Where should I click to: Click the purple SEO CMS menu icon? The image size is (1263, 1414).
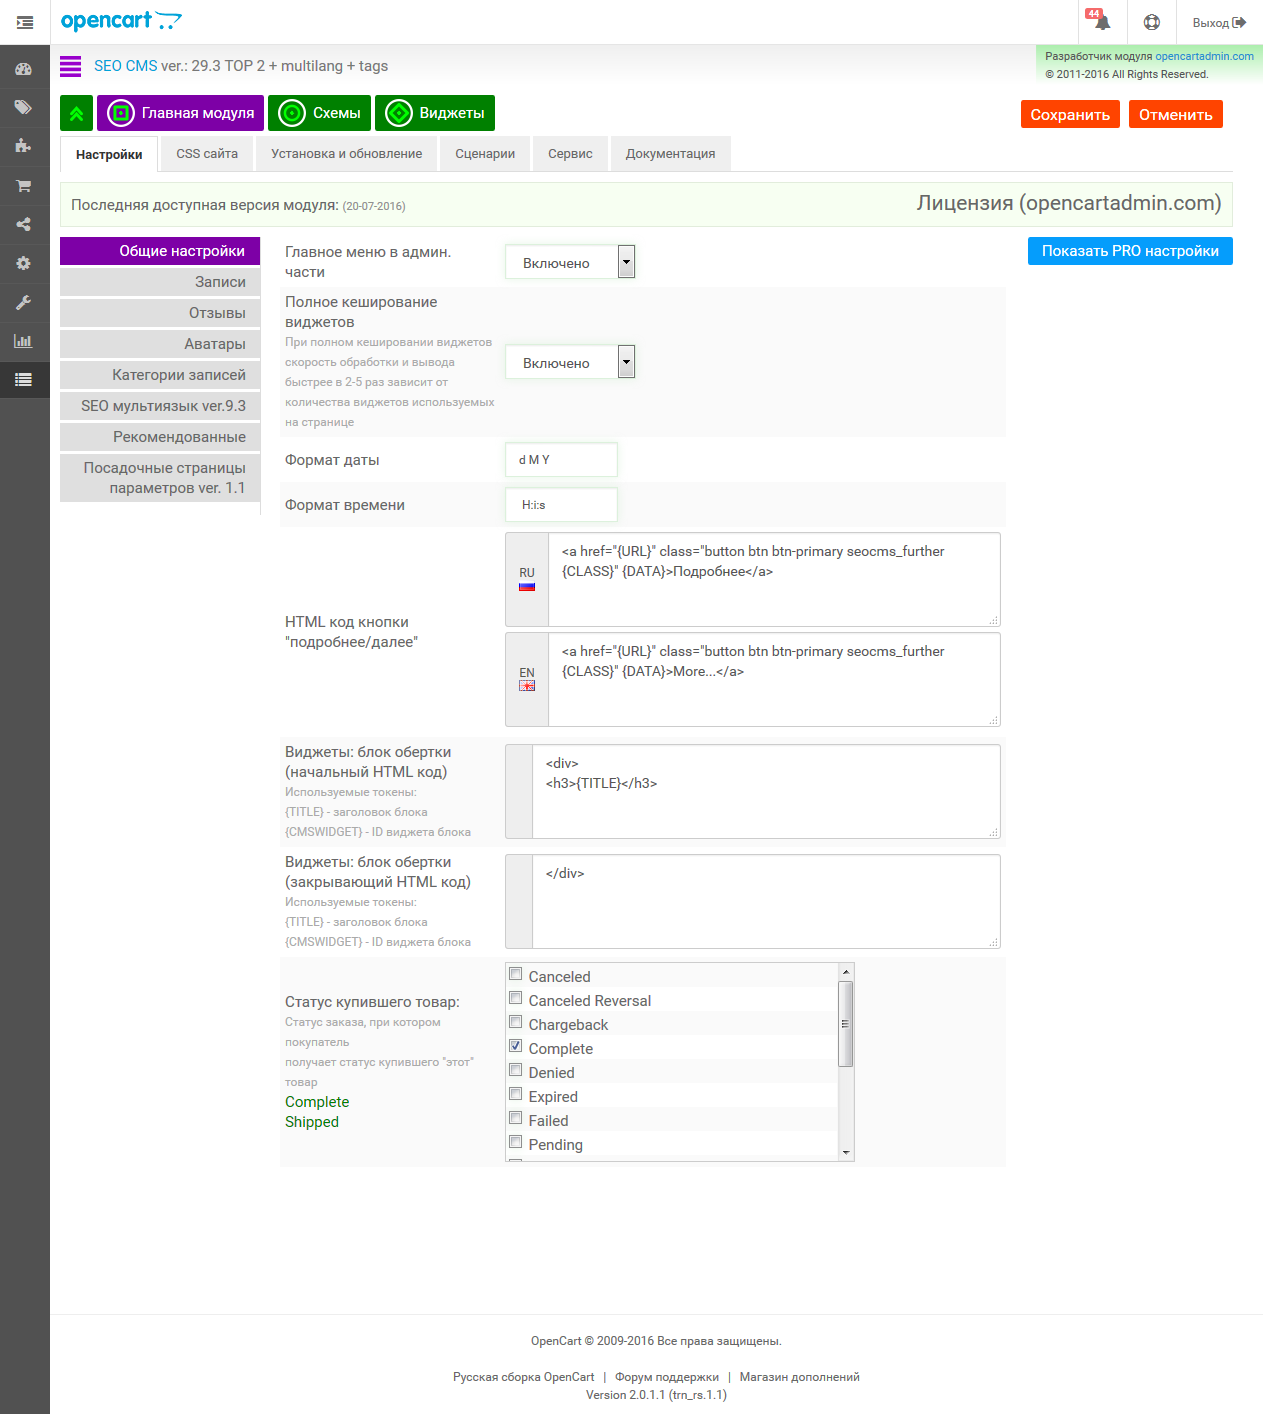coord(70,66)
